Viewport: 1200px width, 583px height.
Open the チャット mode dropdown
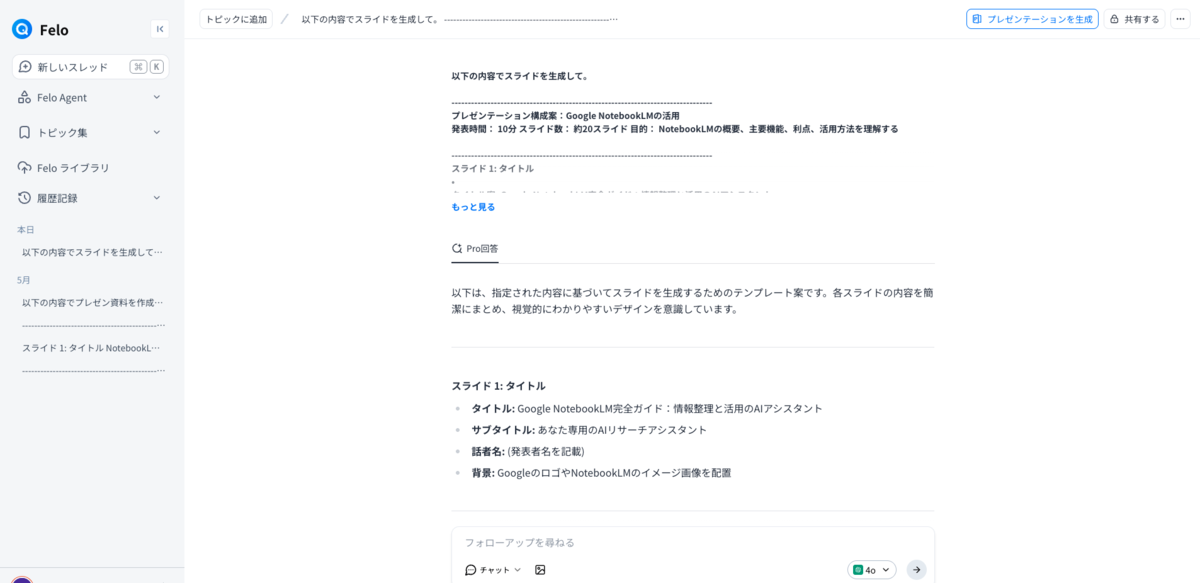coord(493,570)
